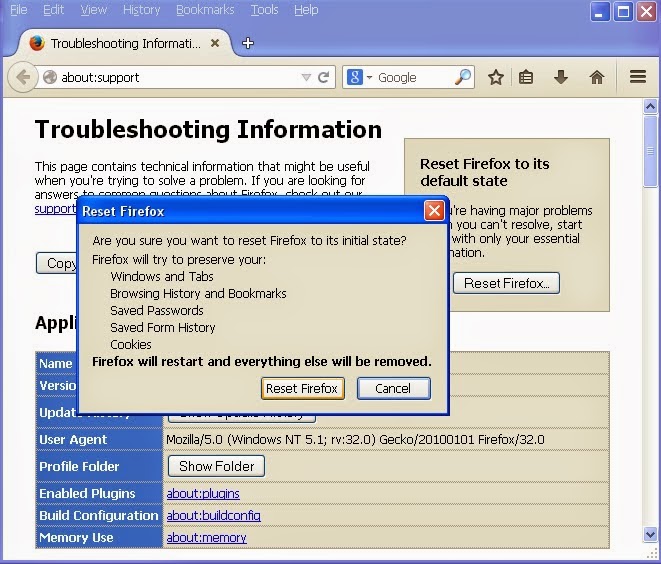
Task: Click the vertical scrollbar thumb
Action: (650, 150)
